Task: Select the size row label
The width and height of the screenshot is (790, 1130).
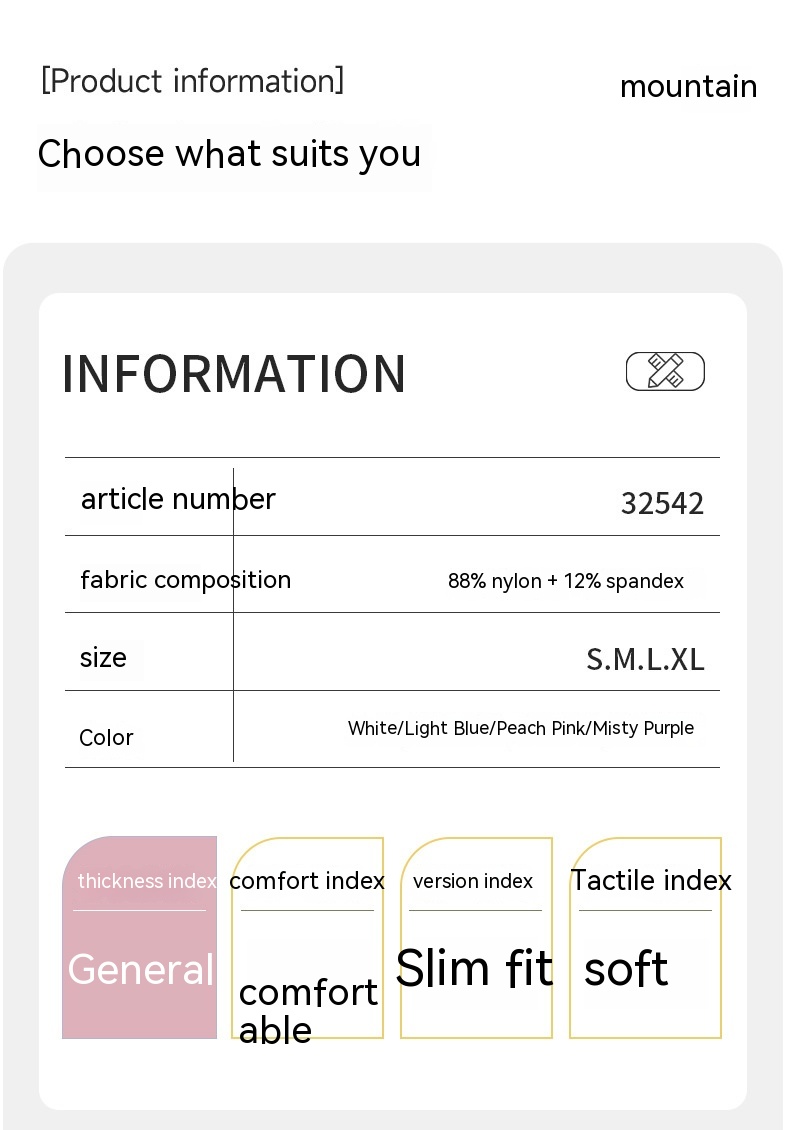Action: click(x=103, y=658)
